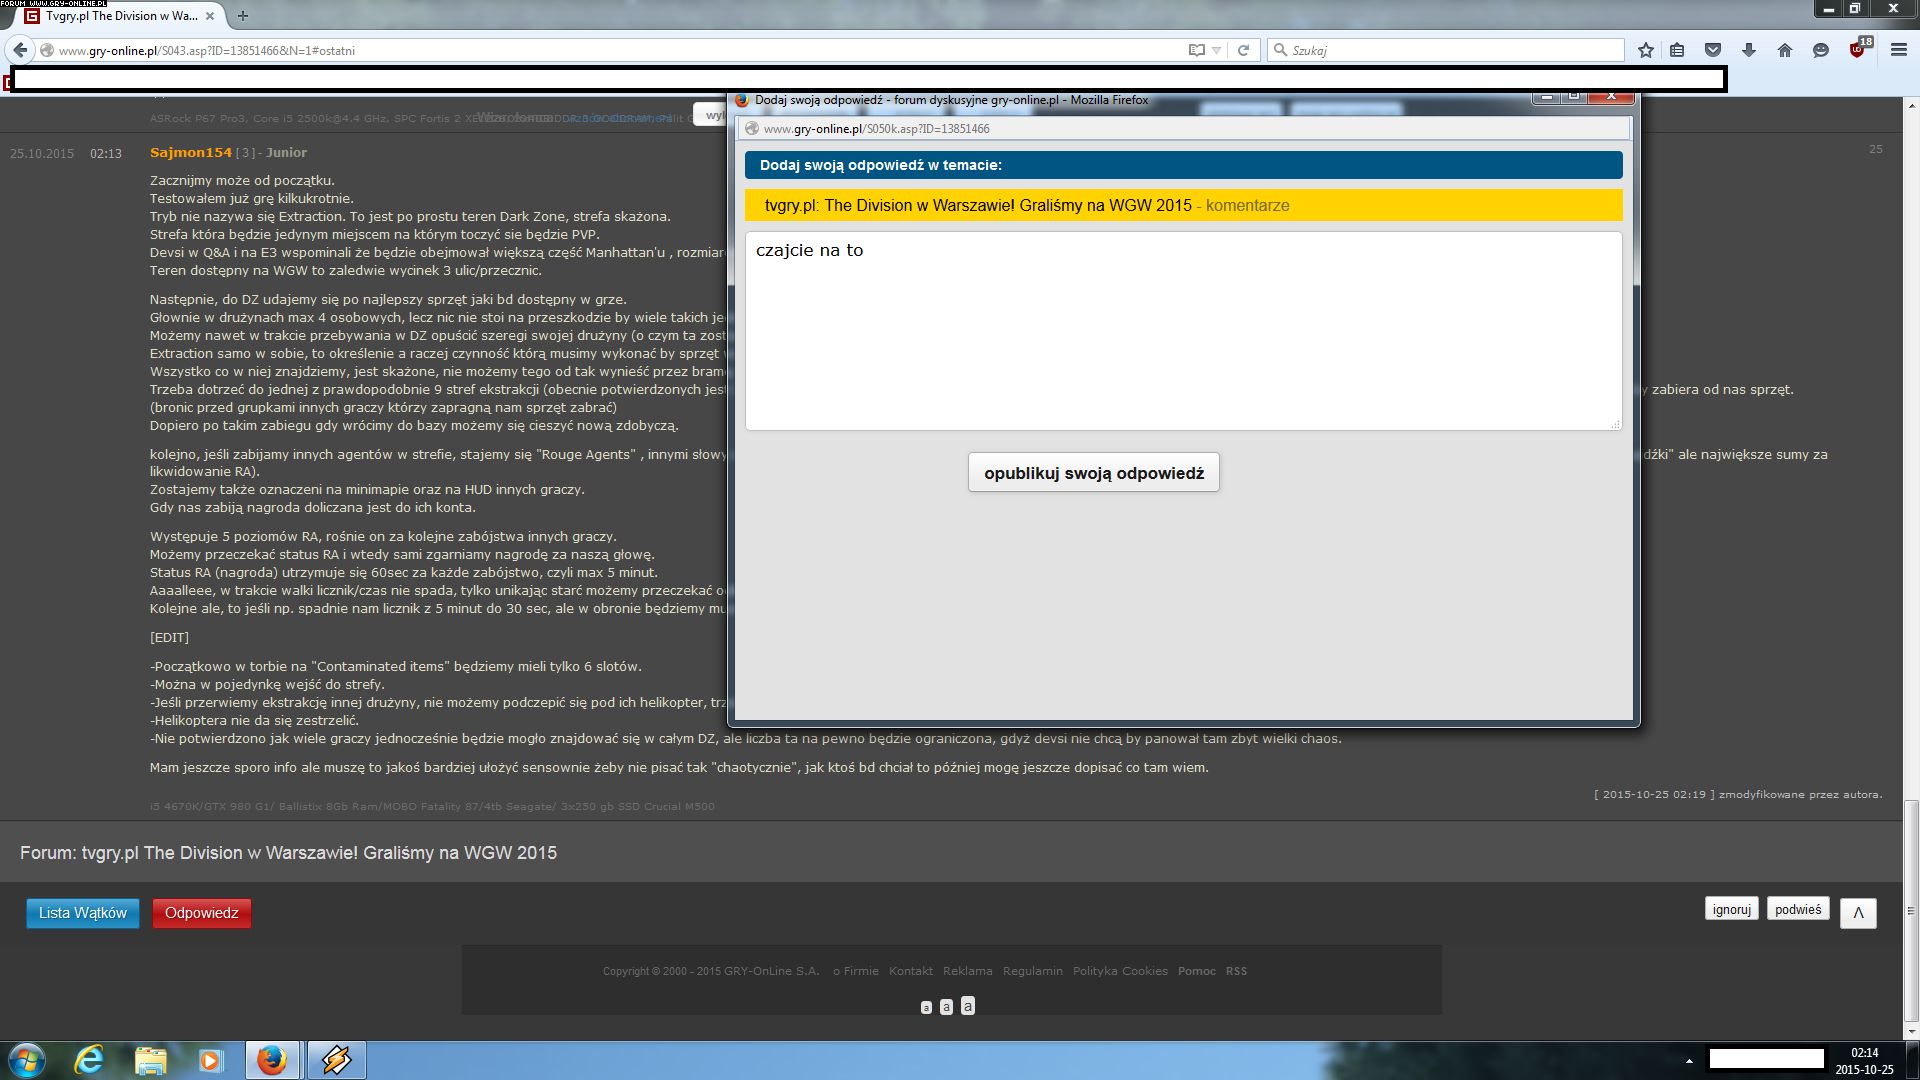The width and height of the screenshot is (1920, 1080).
Task: Open a new browser tab
Action: (243, 16)
